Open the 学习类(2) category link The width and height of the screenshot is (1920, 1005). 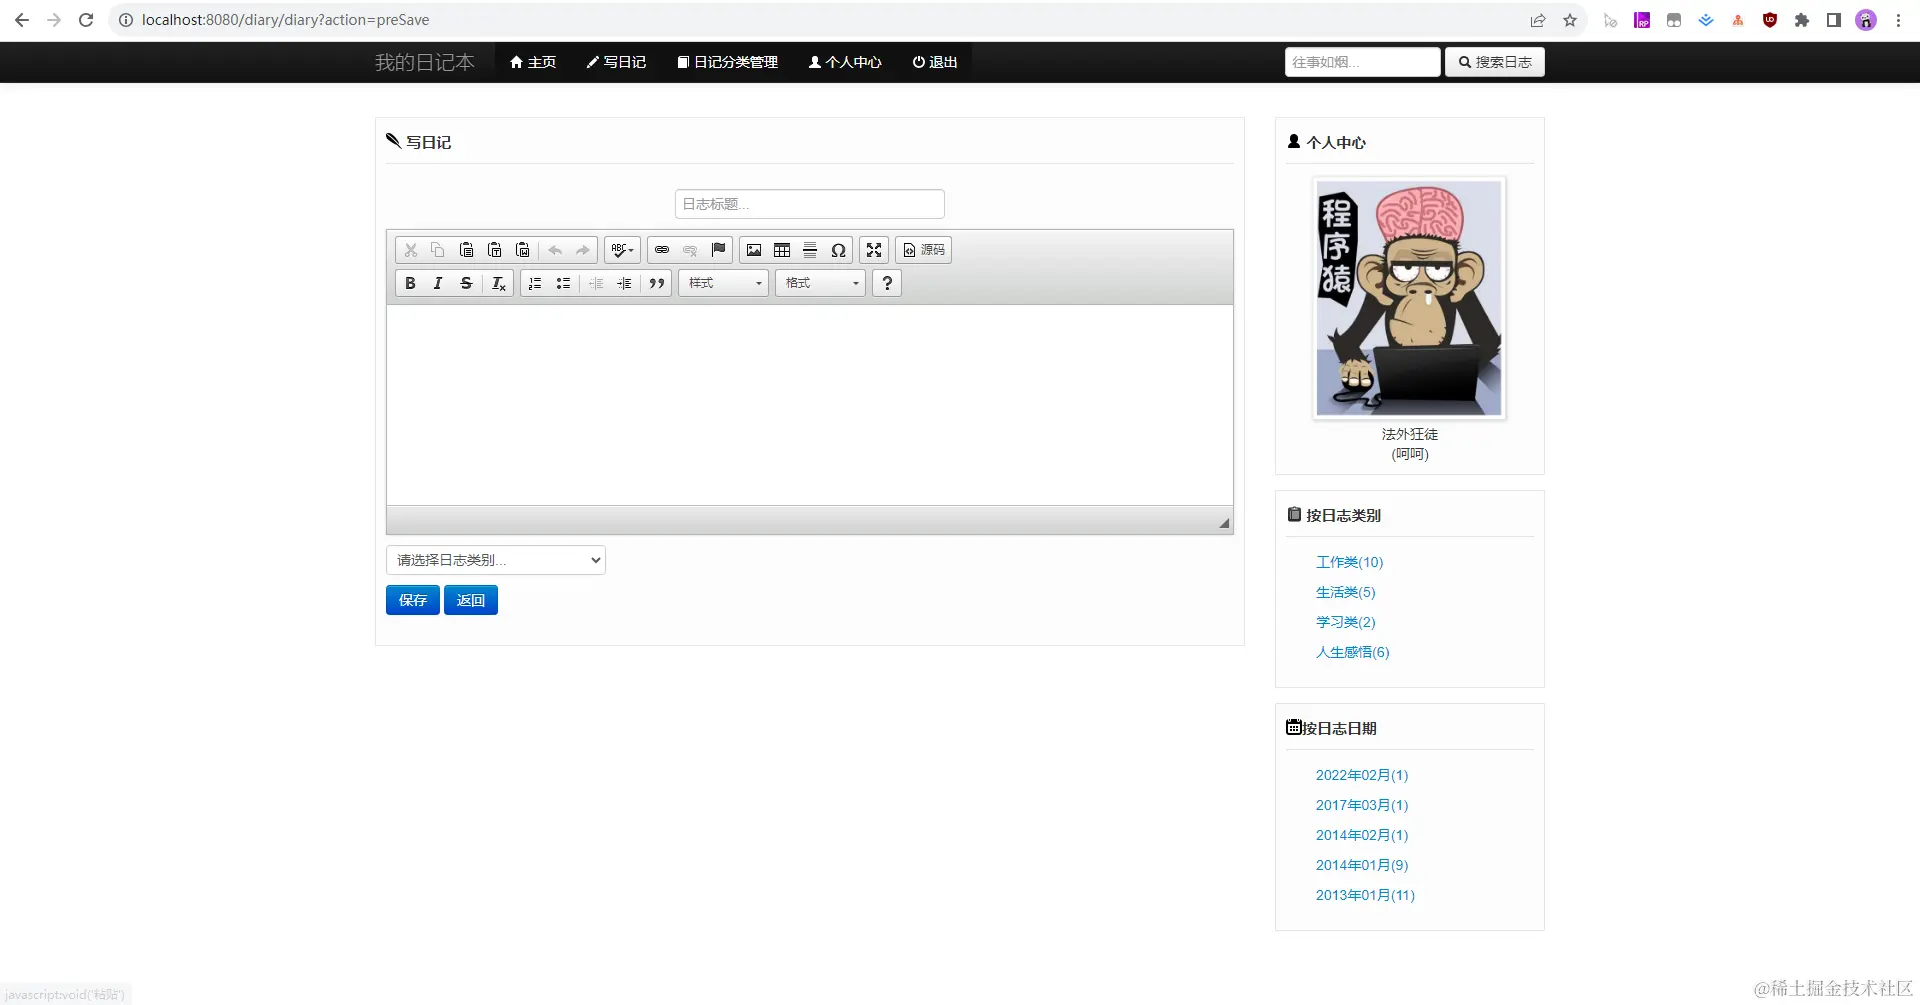click(x=1345, y=622)
